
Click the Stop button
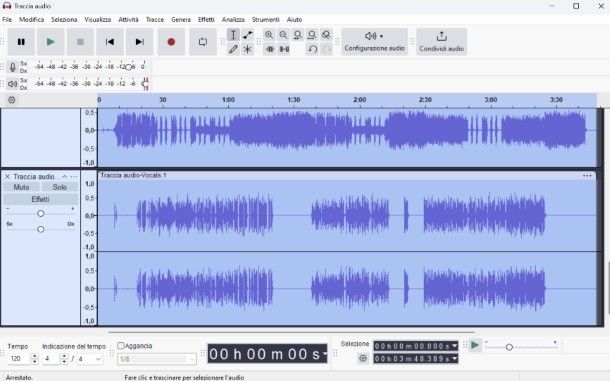[80, 42]
